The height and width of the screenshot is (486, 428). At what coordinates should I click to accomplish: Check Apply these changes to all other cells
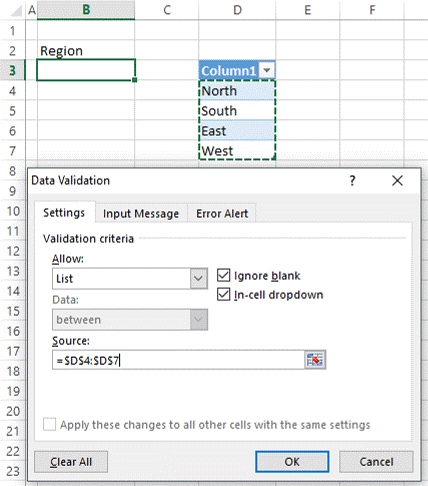[x=49, y=425]
